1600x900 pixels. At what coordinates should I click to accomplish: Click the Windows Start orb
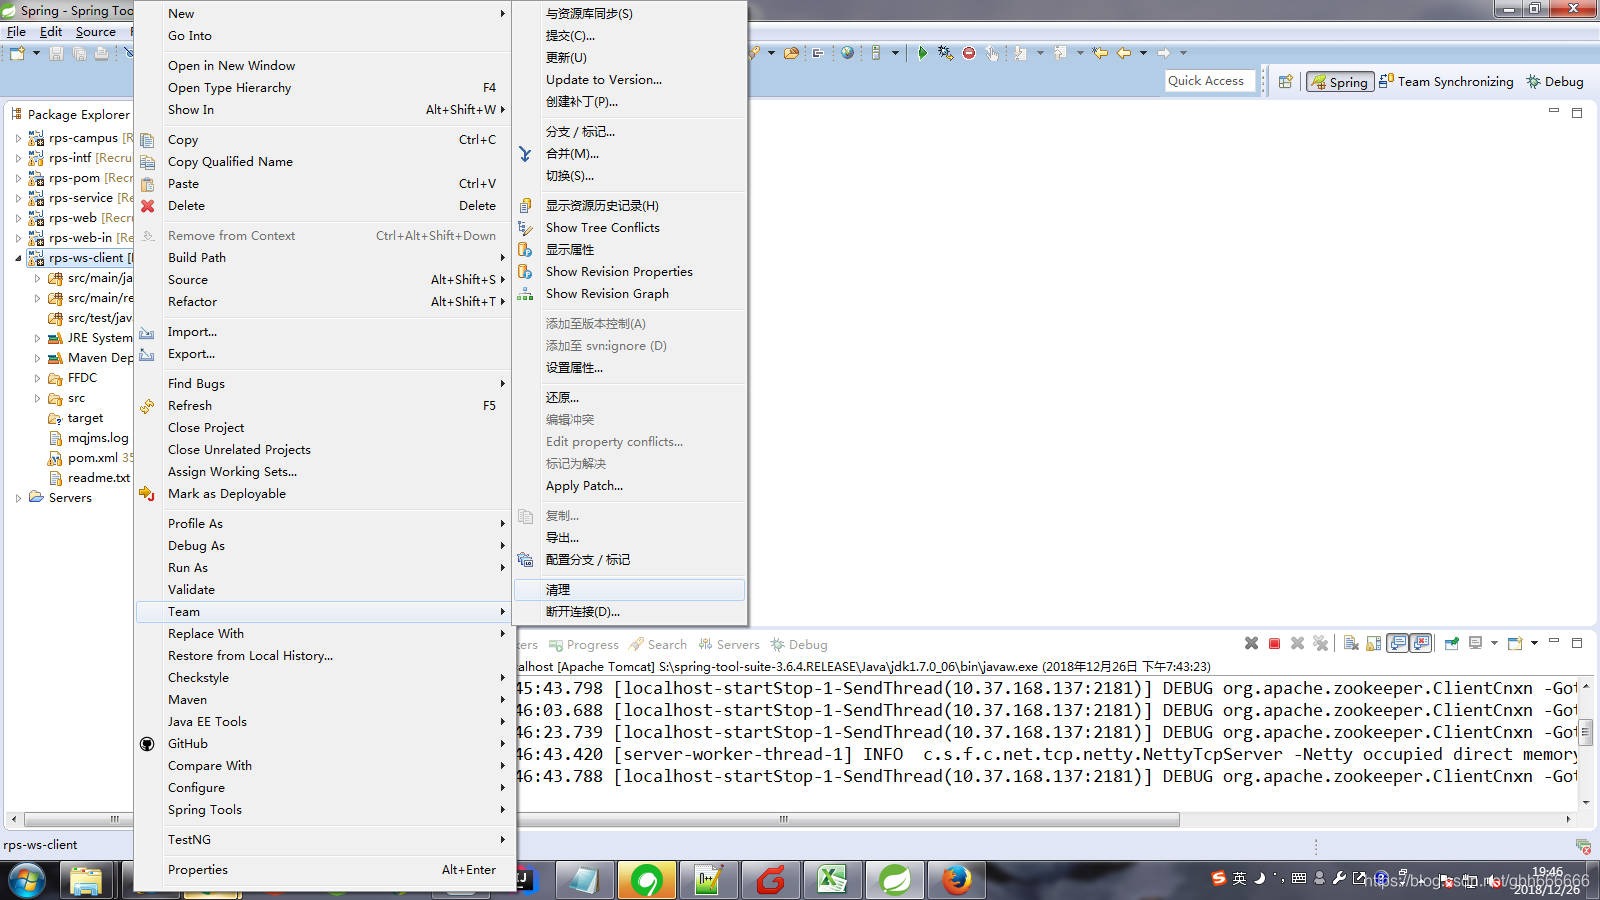tap(26, 880)
